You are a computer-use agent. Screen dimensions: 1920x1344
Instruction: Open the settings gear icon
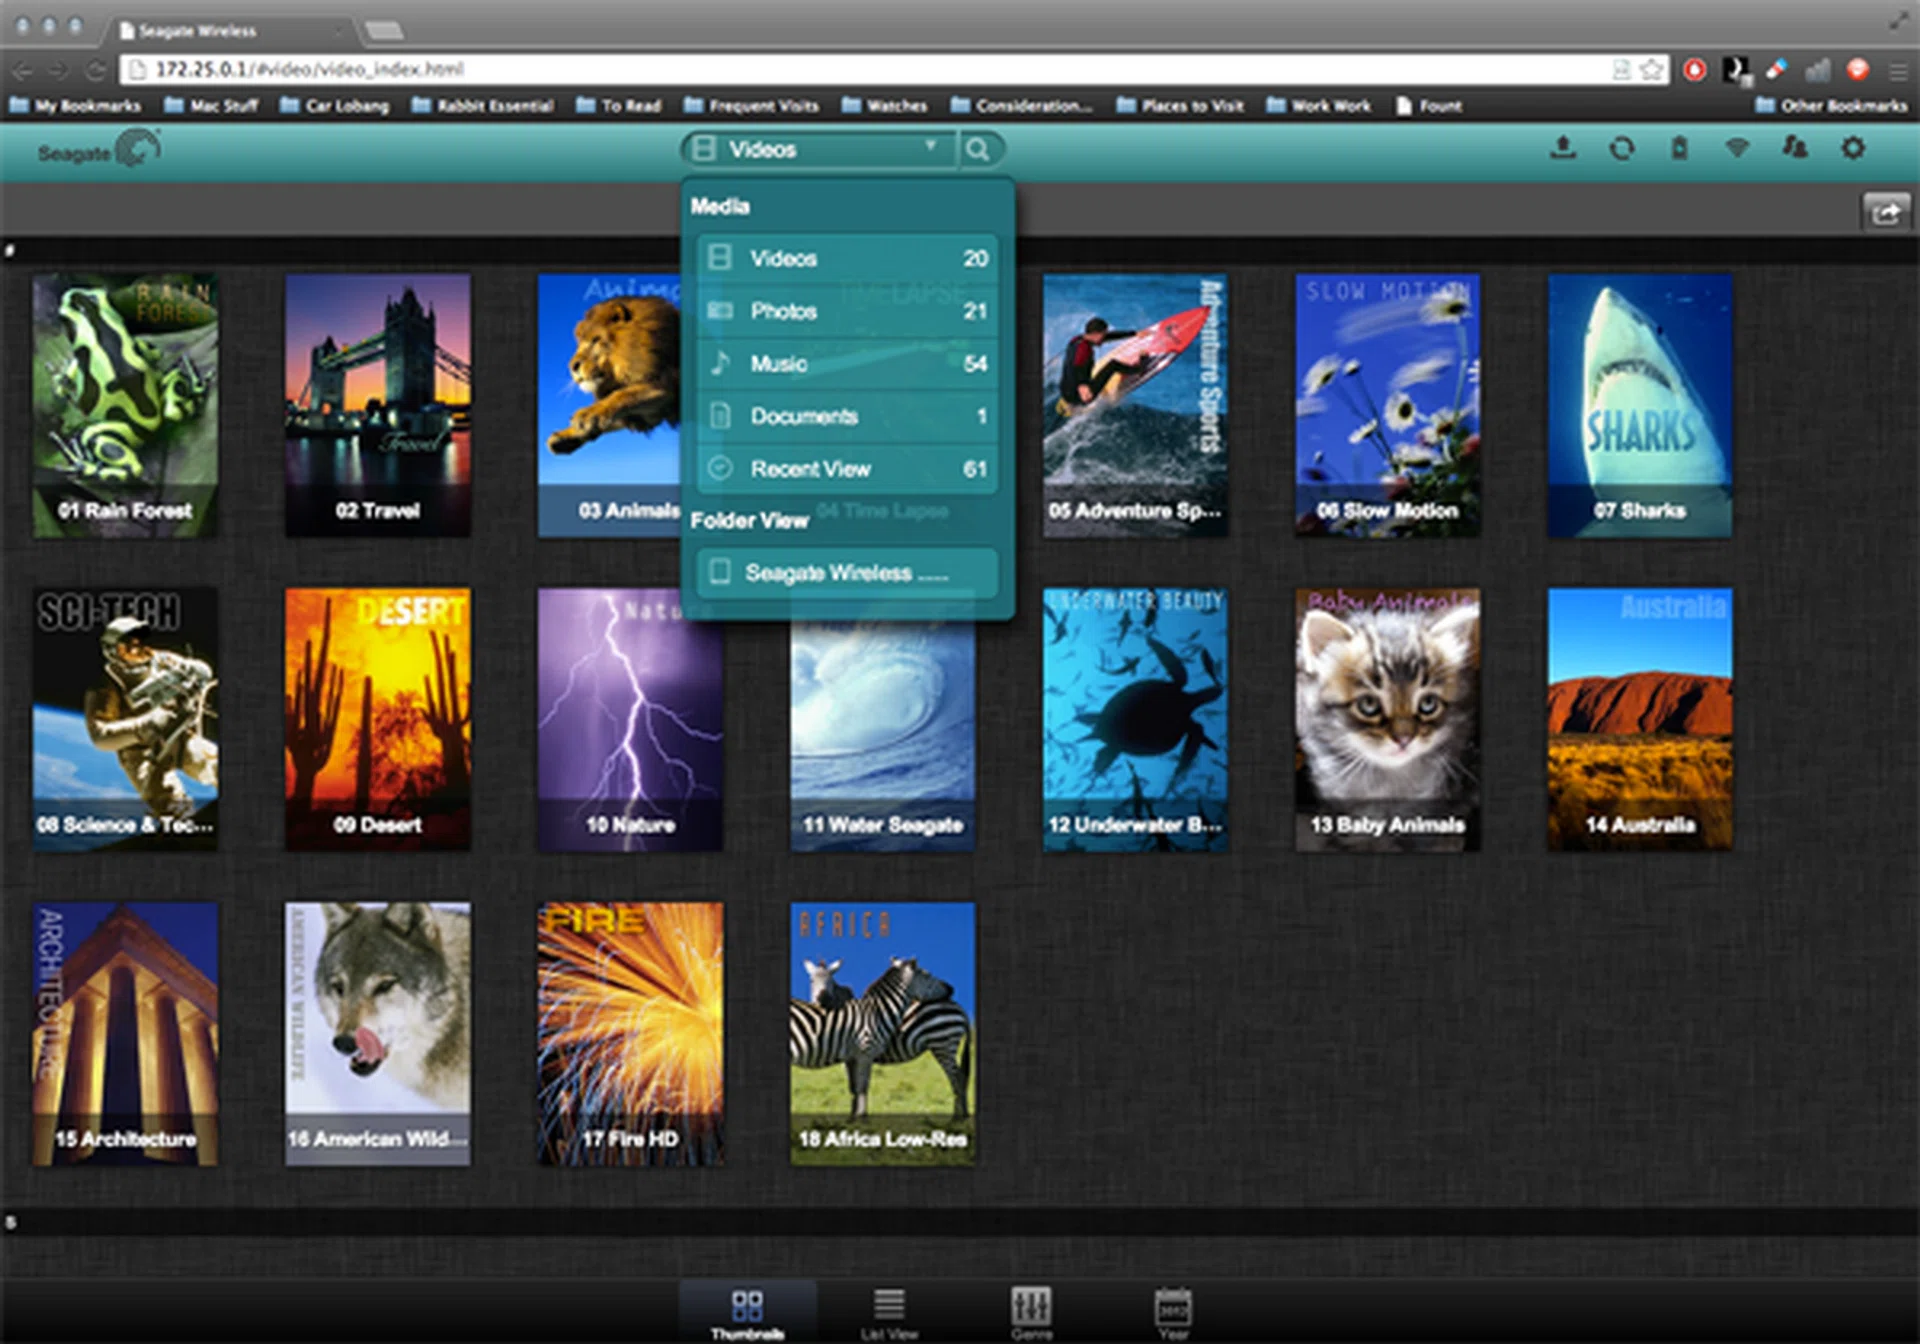pyautogui.click(x=1853, y=148)
